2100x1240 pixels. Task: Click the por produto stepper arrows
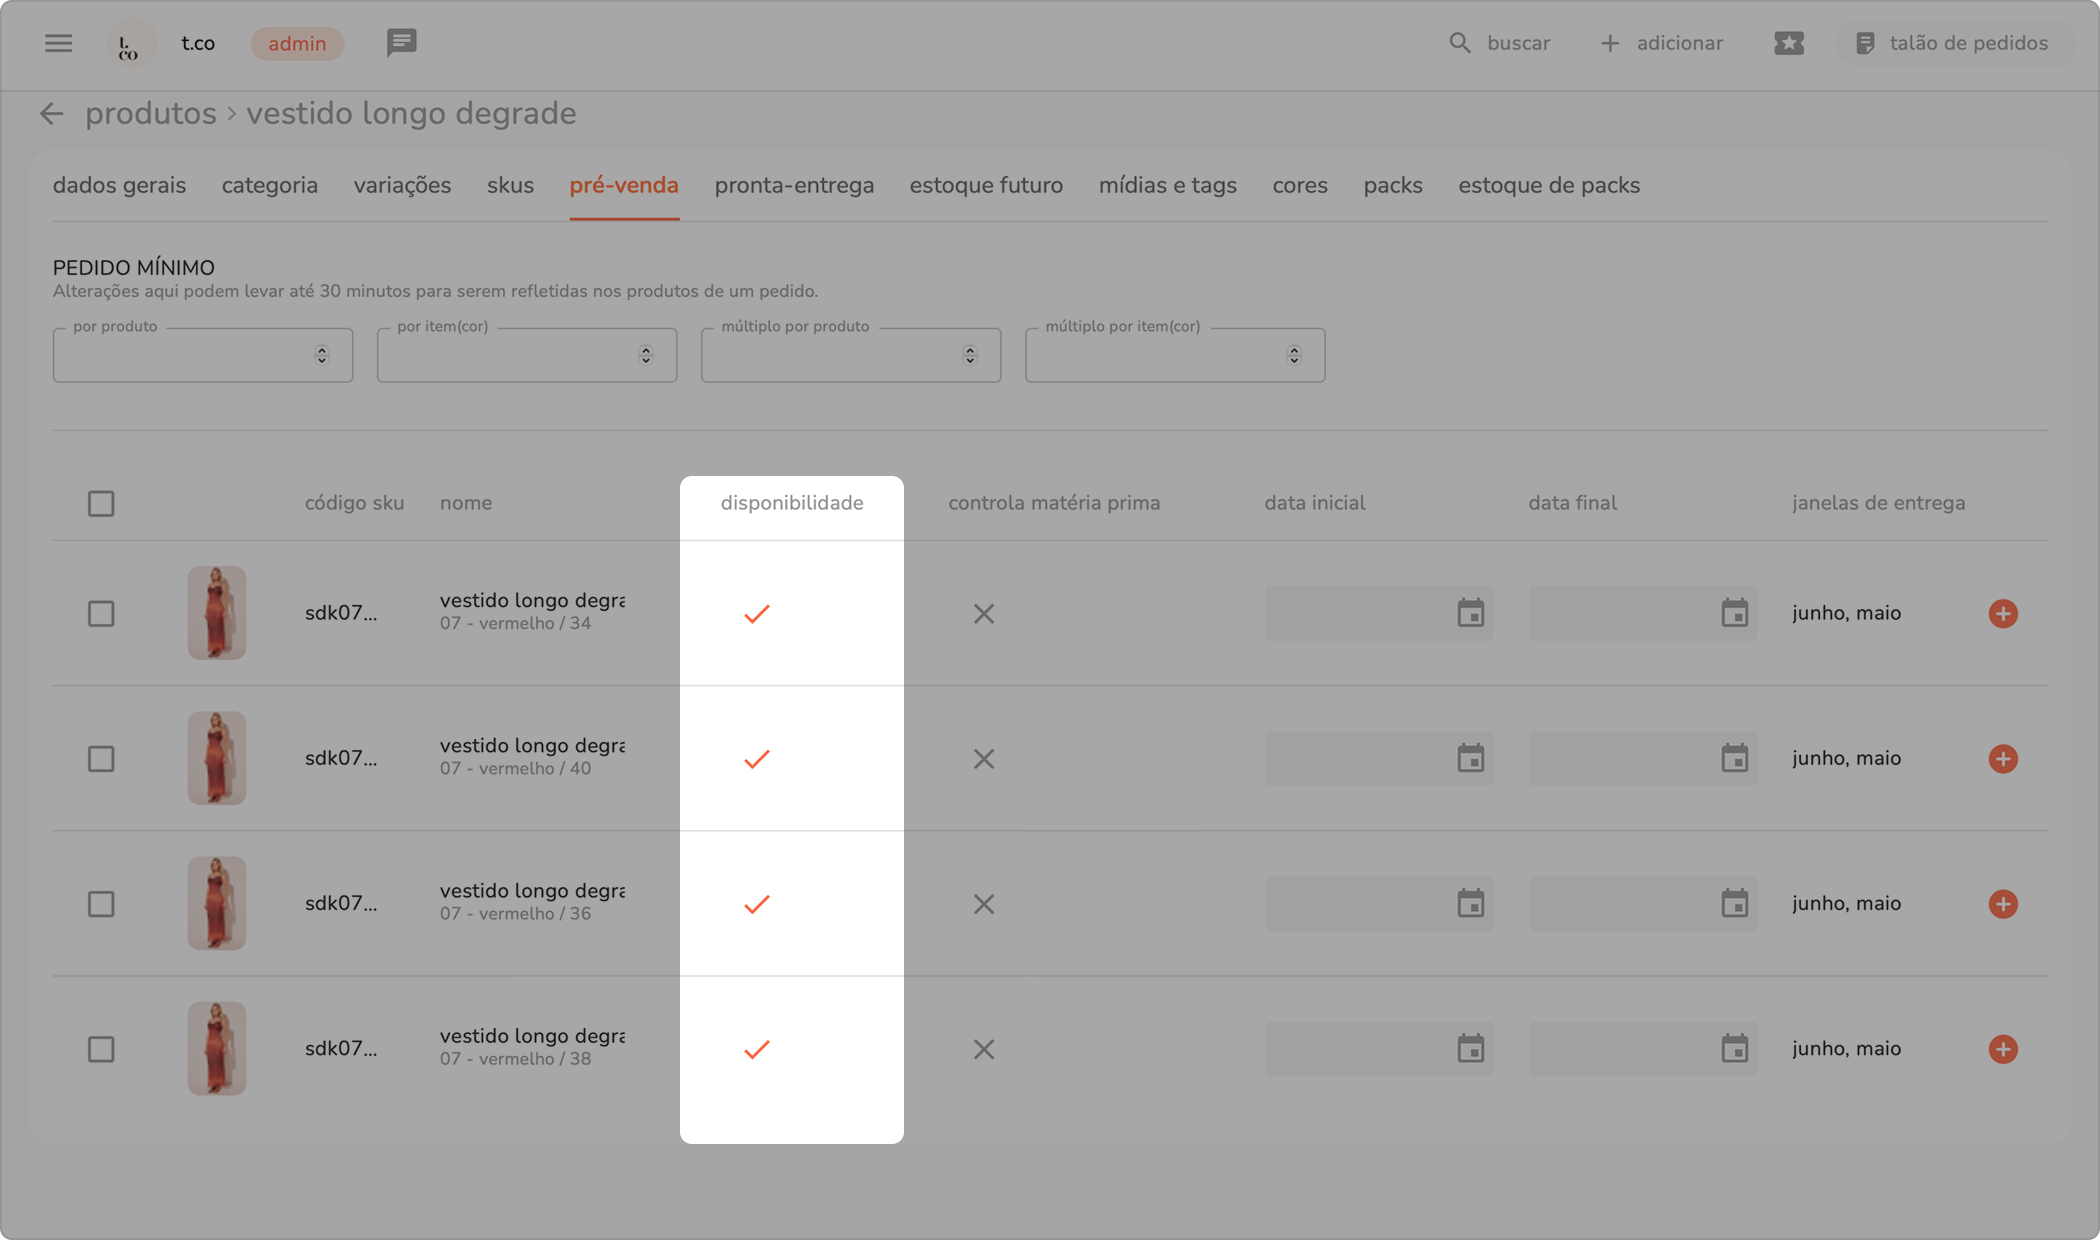coord(321,355)
